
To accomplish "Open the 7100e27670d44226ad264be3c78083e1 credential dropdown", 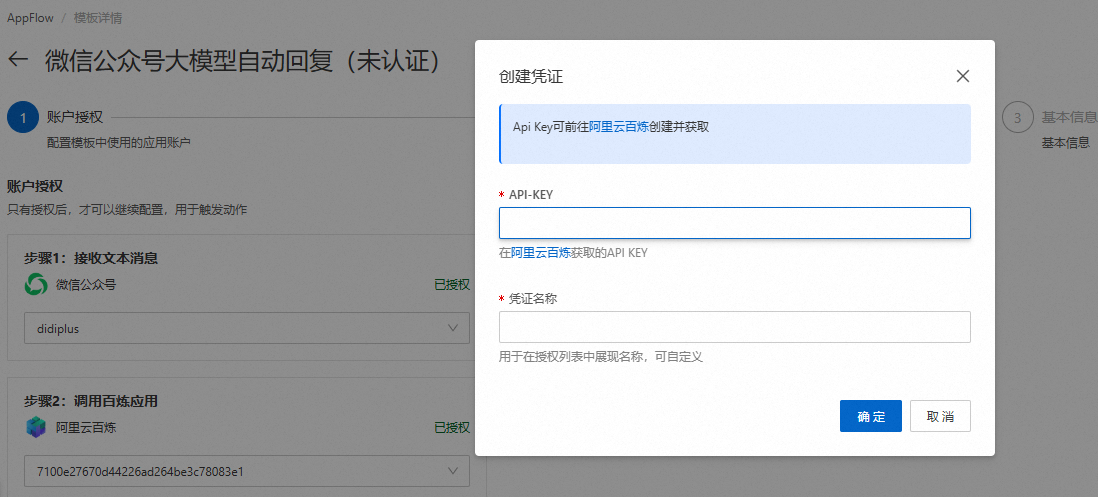I will 246,471.
